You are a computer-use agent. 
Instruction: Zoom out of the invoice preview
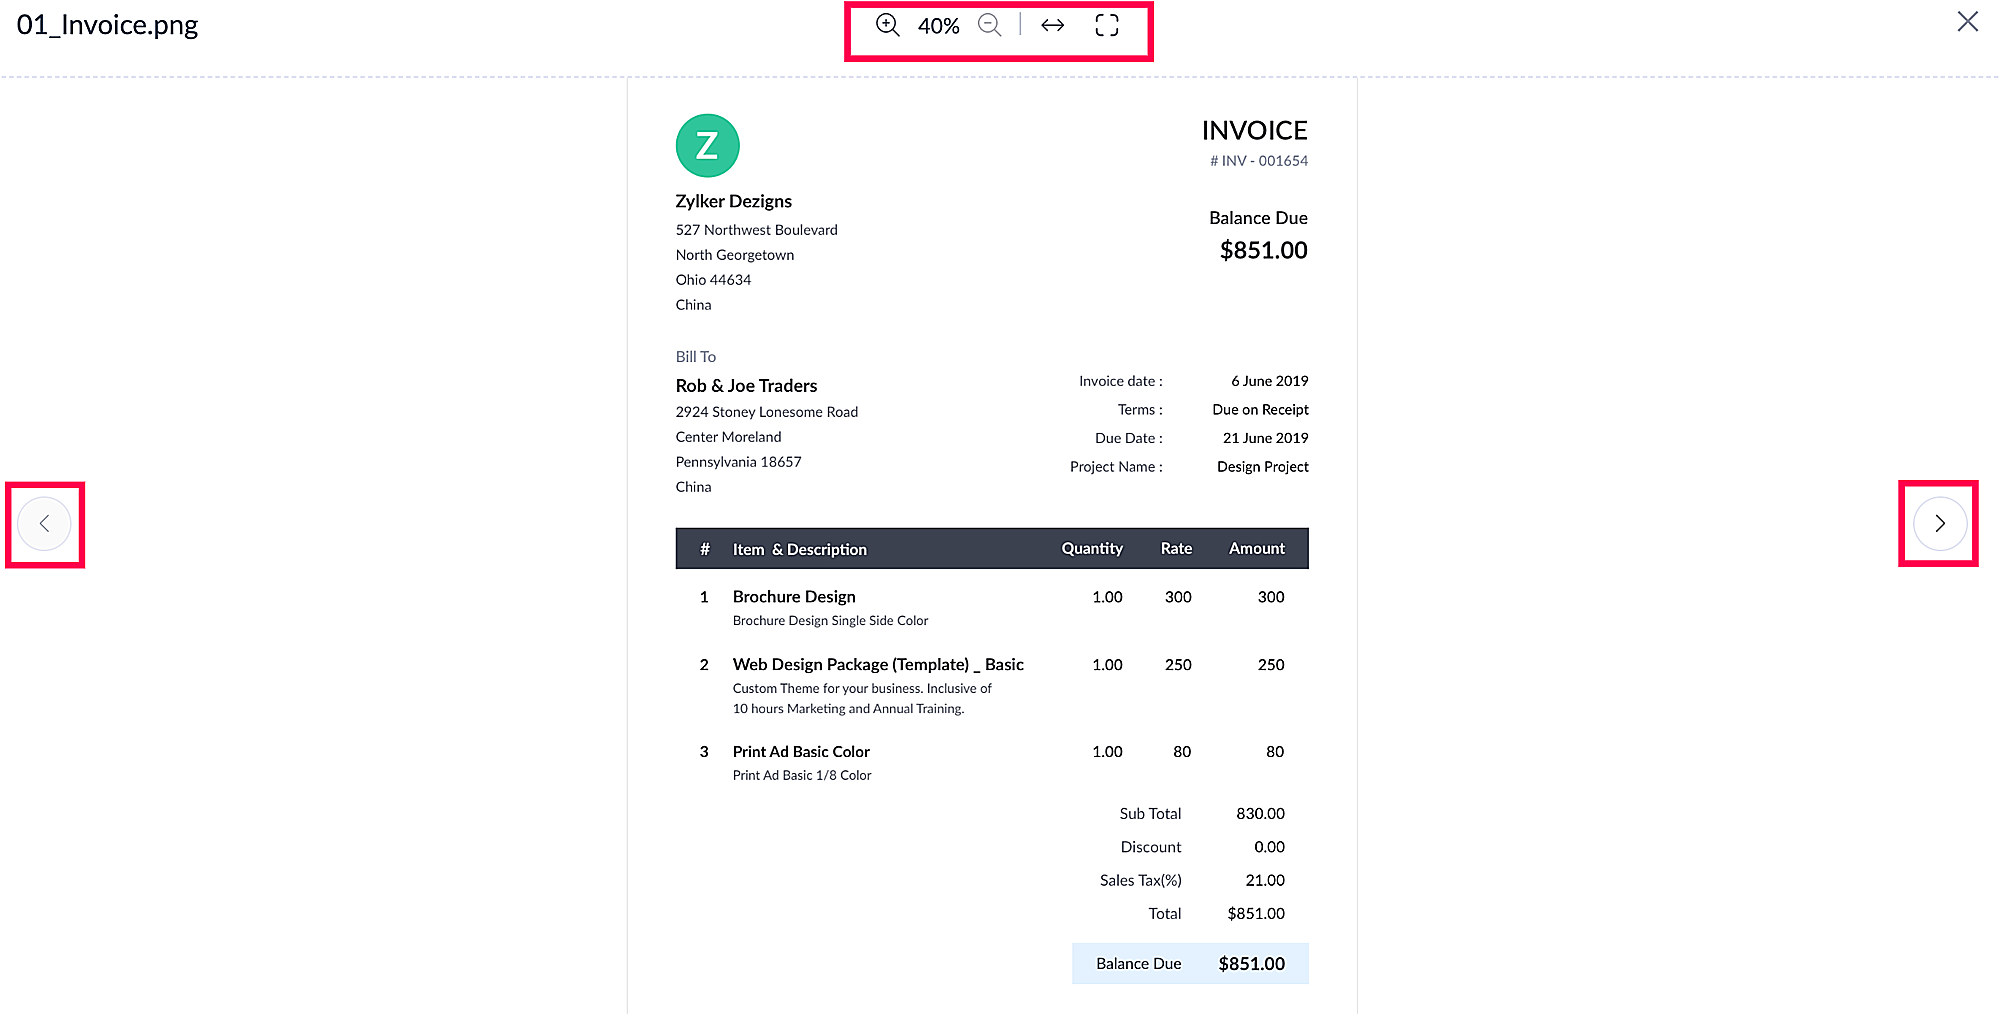tap(989, 25)
